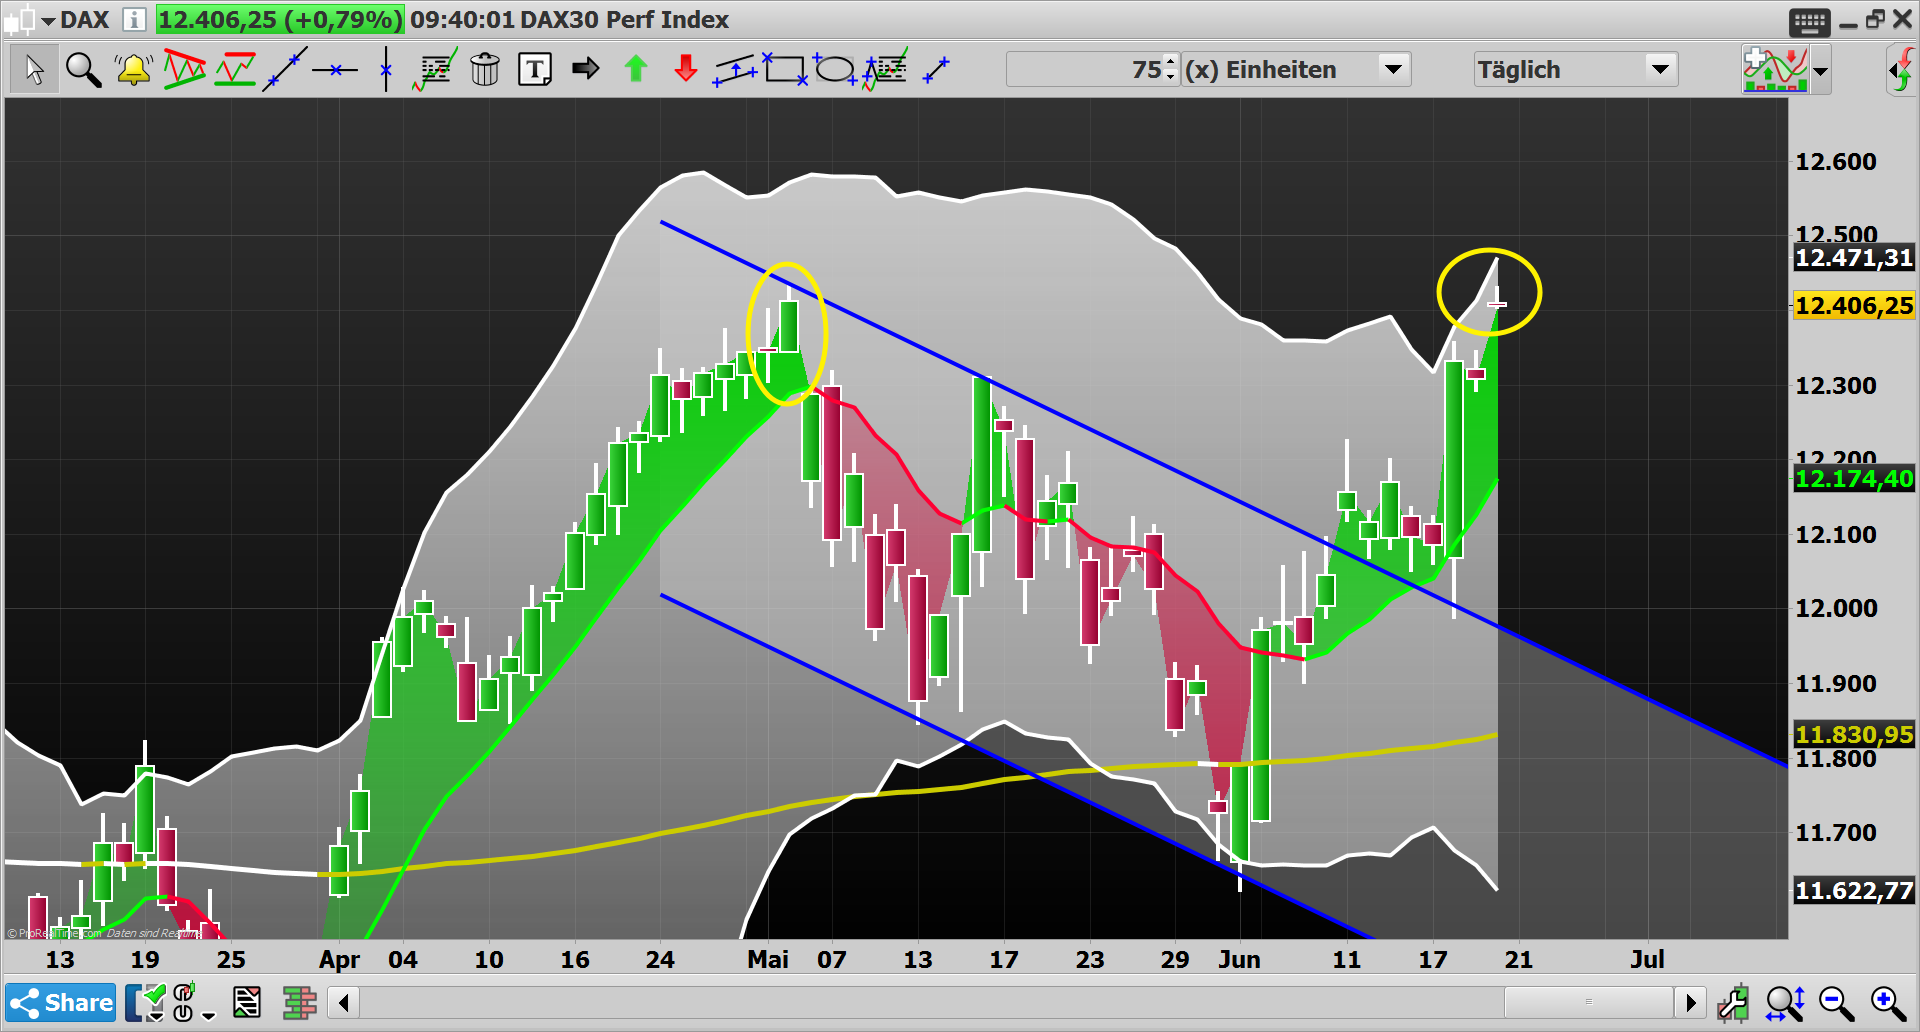The height and width of the screenshot is (1032, 1920).
Task: Place a green up arrow marker
Action: tap(636, 69)
